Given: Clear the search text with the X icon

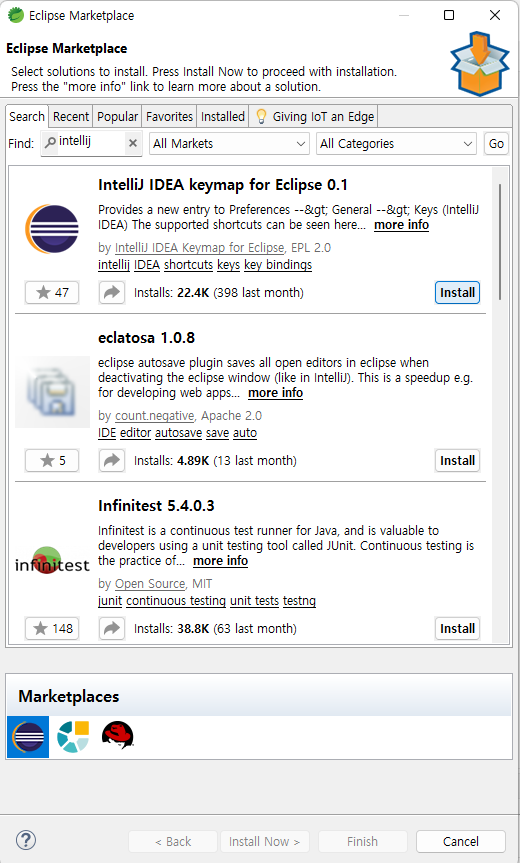Looking at the screenshot, I should [133, 143].
